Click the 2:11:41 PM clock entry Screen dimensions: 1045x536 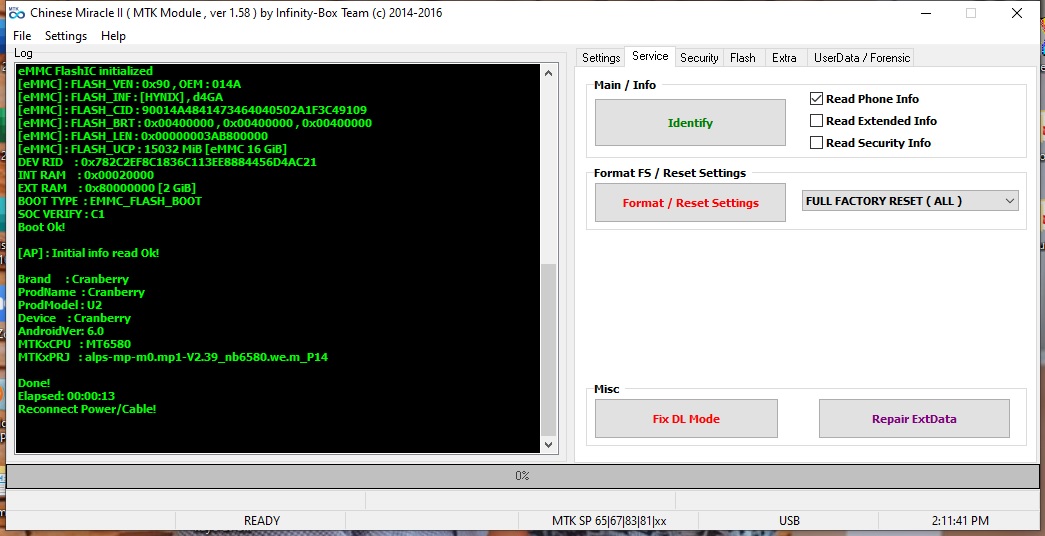(960, 521)
